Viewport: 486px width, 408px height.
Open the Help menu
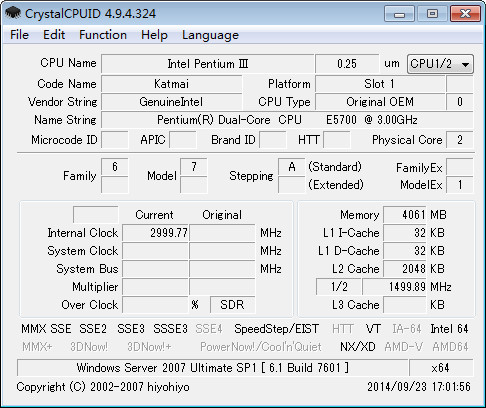tap(154, 35)
